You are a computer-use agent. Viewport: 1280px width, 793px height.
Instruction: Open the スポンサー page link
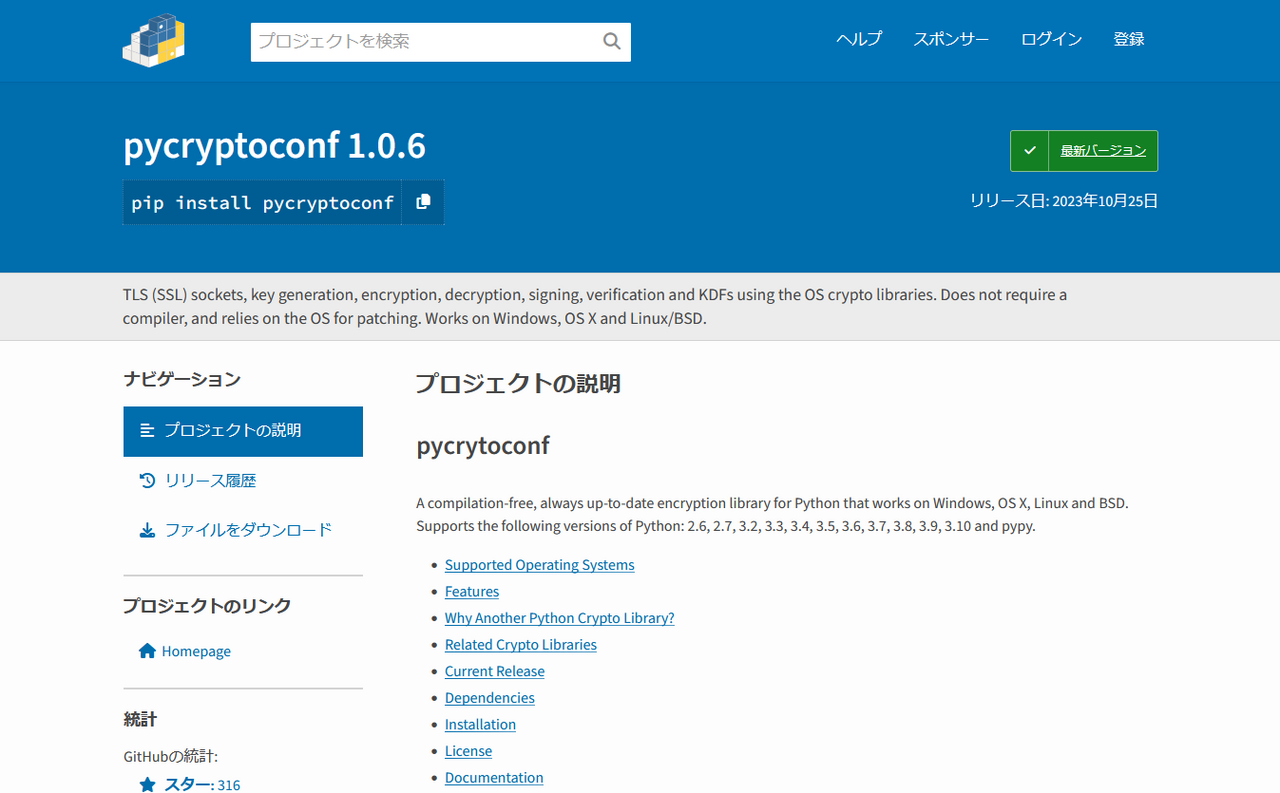951,39
